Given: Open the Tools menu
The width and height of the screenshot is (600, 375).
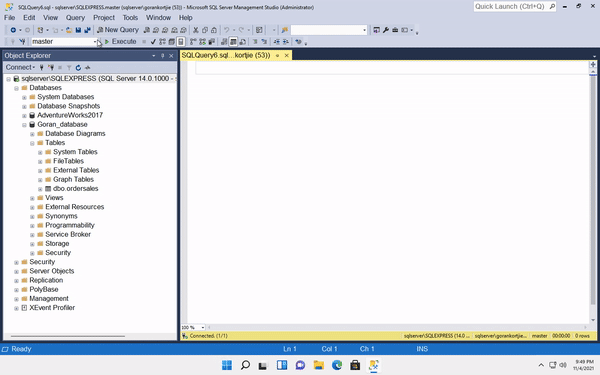Looking at the screenshot, I should (x=130, y=18).
